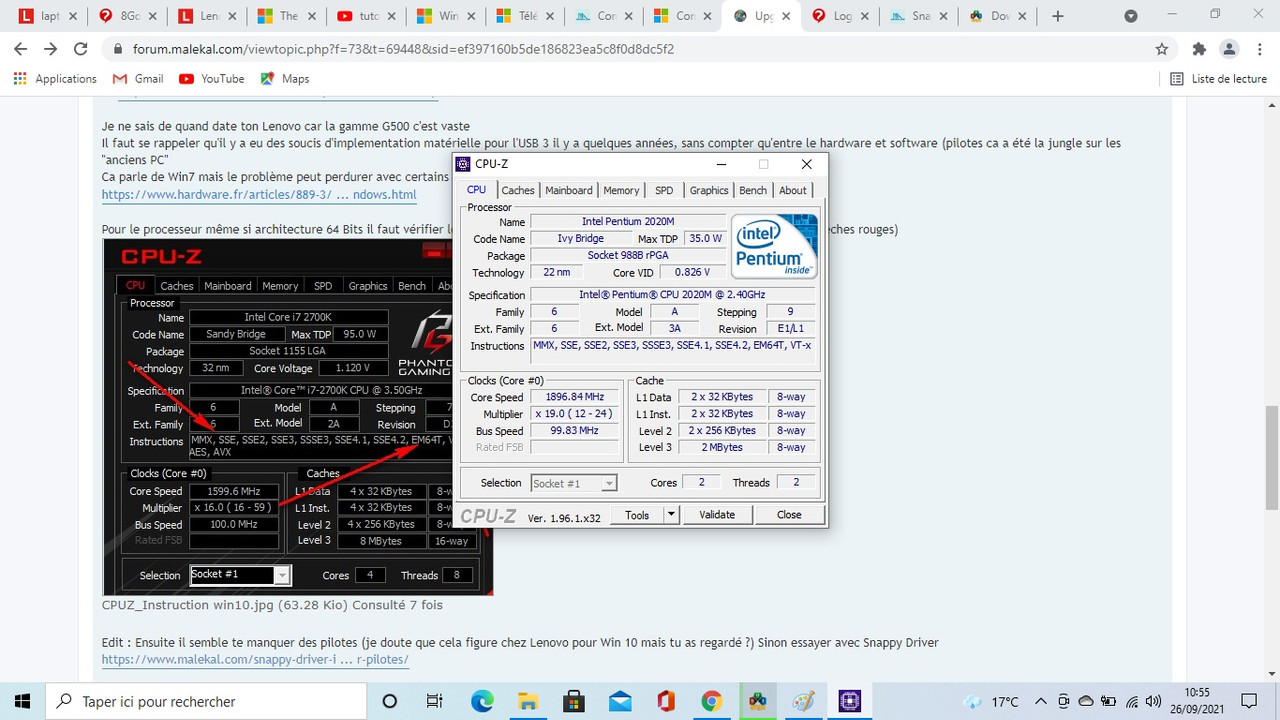Open a new browser tab
The height and width of the screenshot is (720, 1280).
(x=1058, y=16)
